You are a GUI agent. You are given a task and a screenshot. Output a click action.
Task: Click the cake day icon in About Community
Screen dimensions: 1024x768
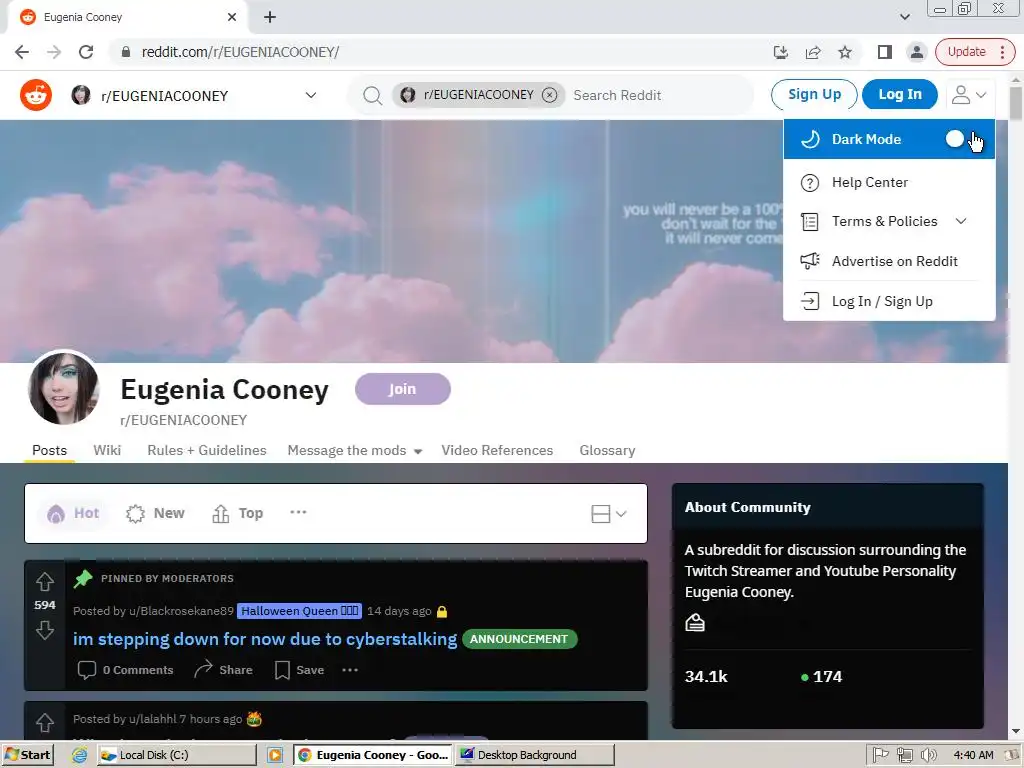(x=695, y=623)
